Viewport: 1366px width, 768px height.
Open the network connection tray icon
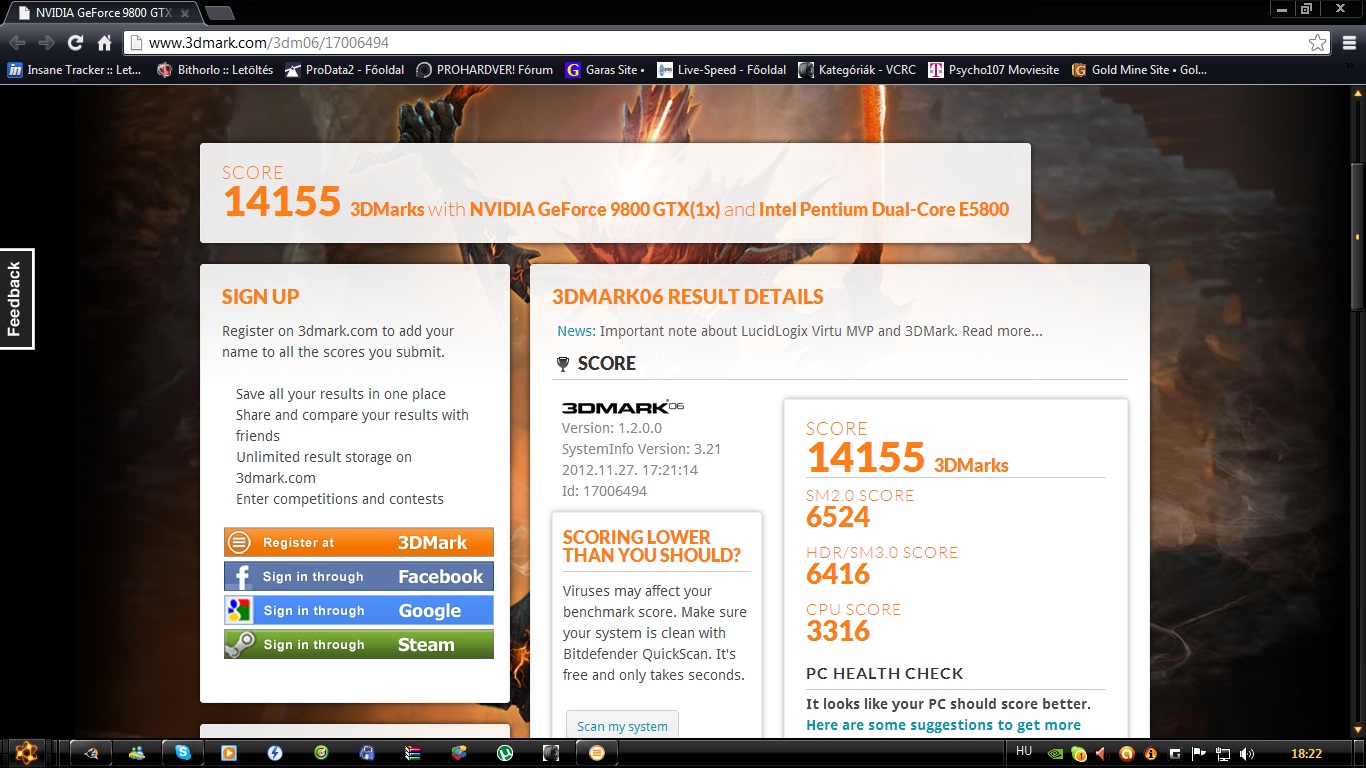point(1222,754)
